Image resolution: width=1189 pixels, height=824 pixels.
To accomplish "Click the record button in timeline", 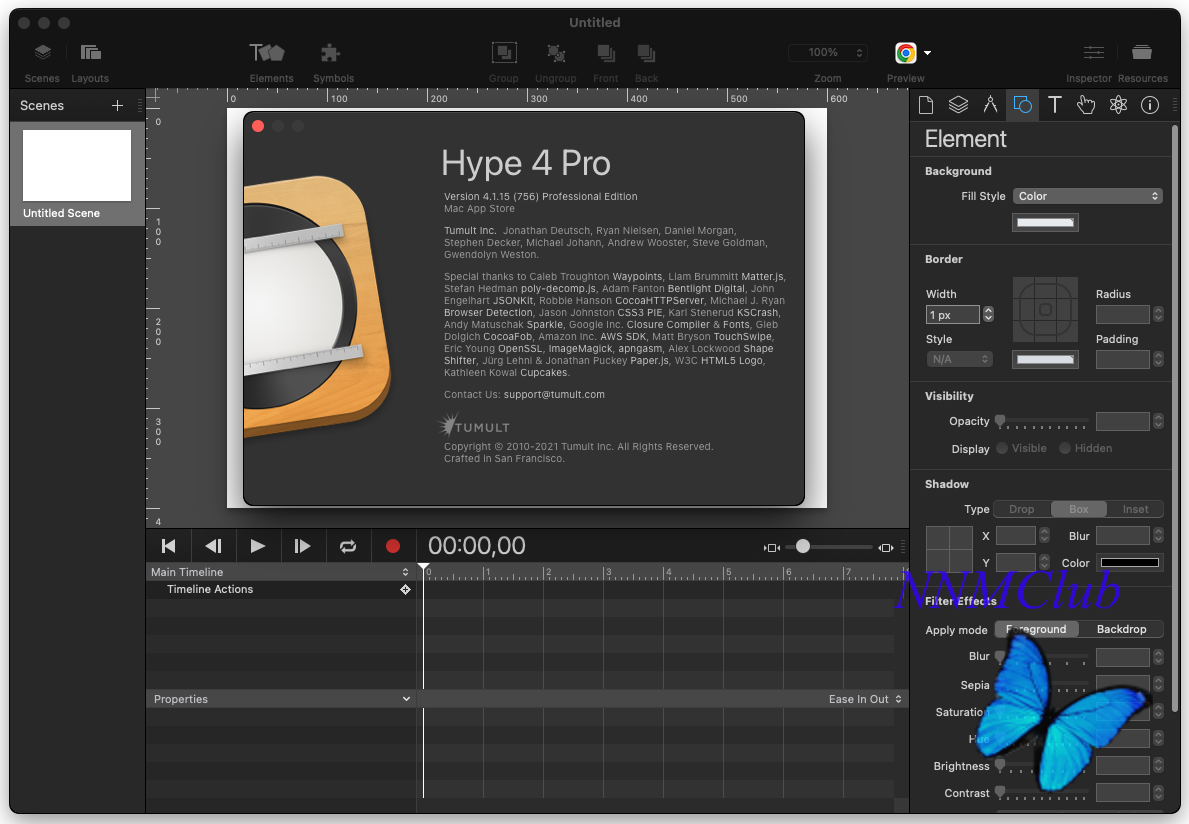I will (393, 546).
